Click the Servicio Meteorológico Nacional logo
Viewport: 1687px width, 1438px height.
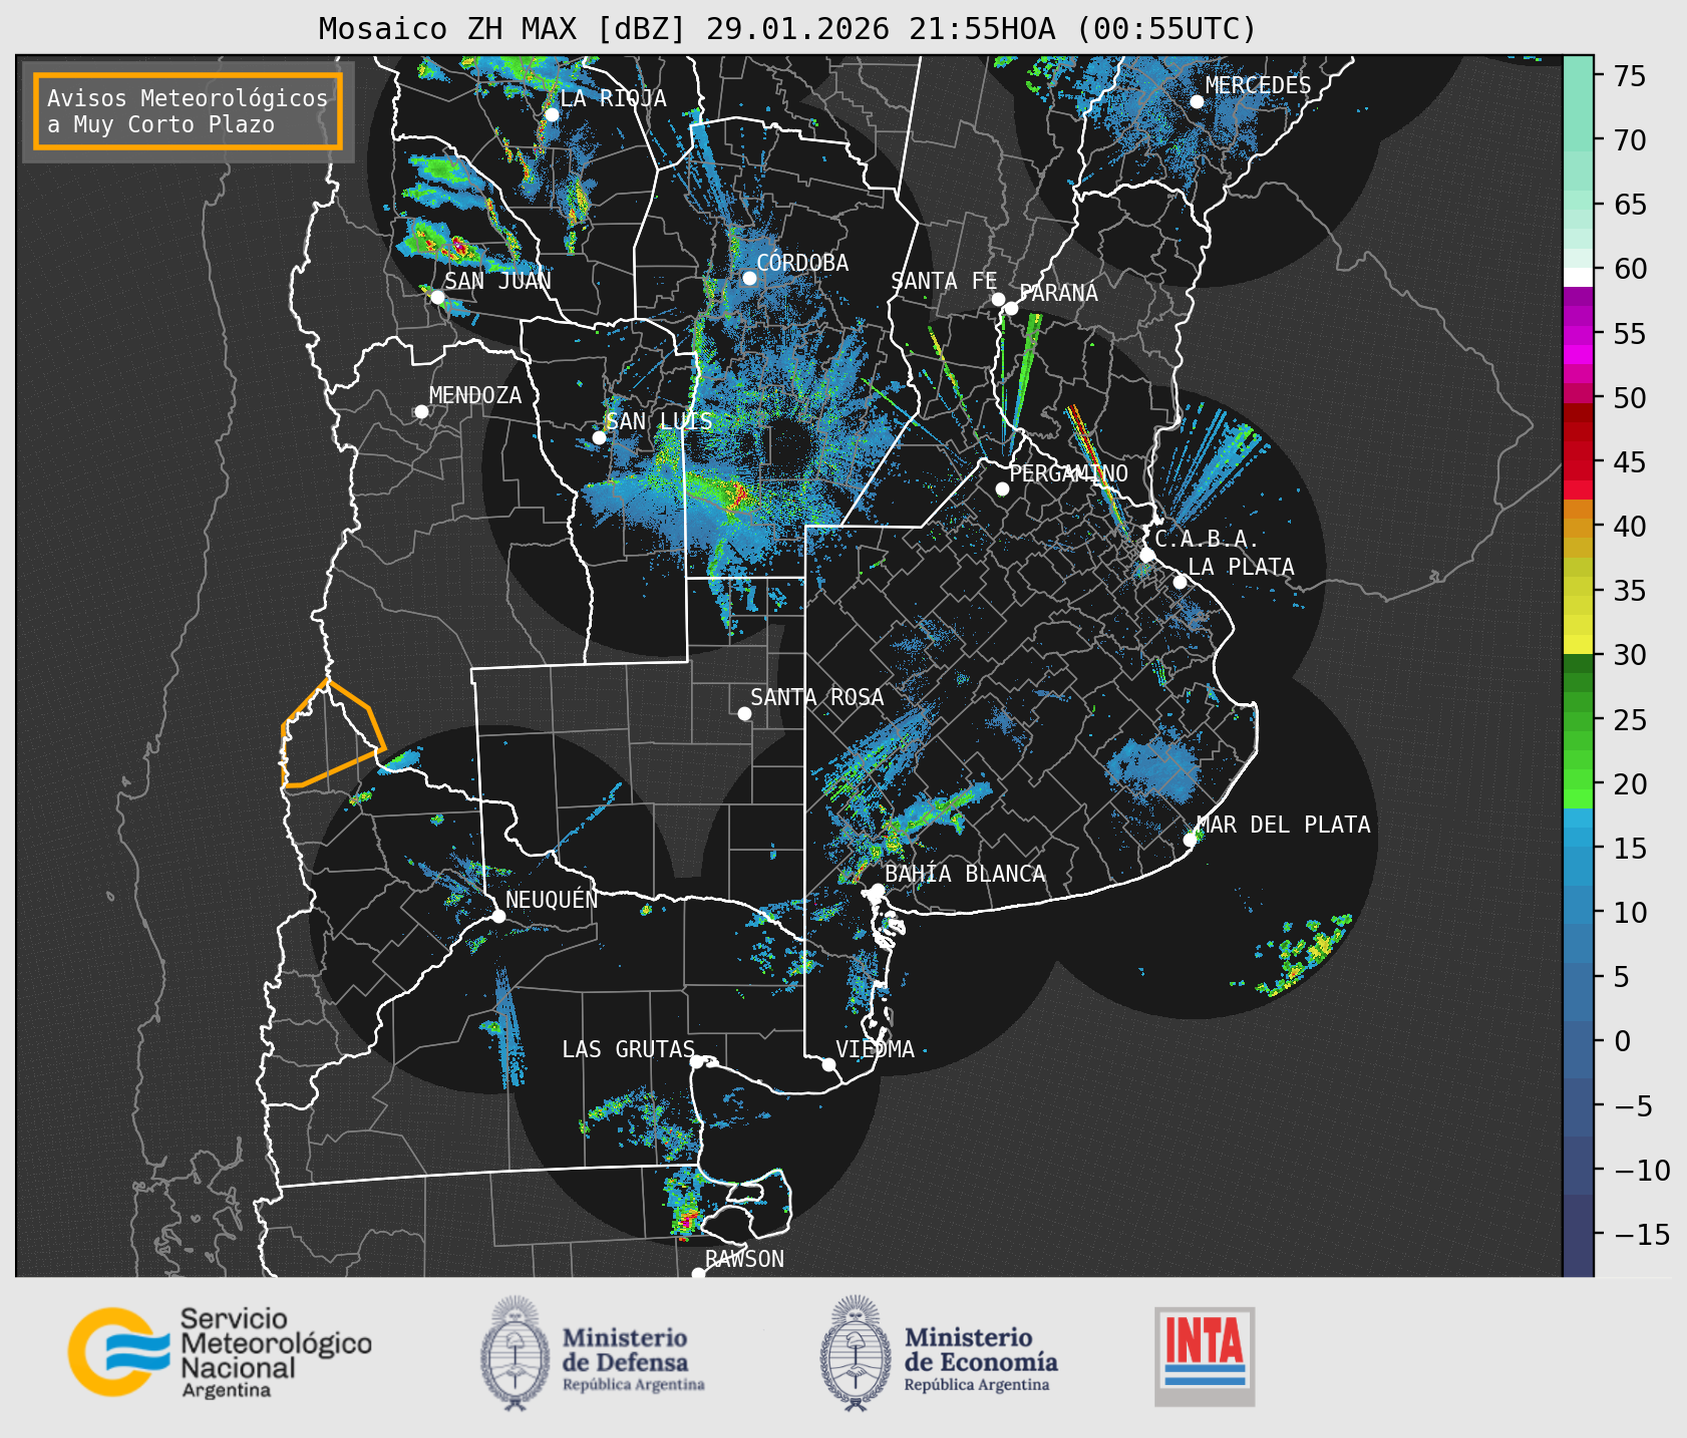(220, 1352)
